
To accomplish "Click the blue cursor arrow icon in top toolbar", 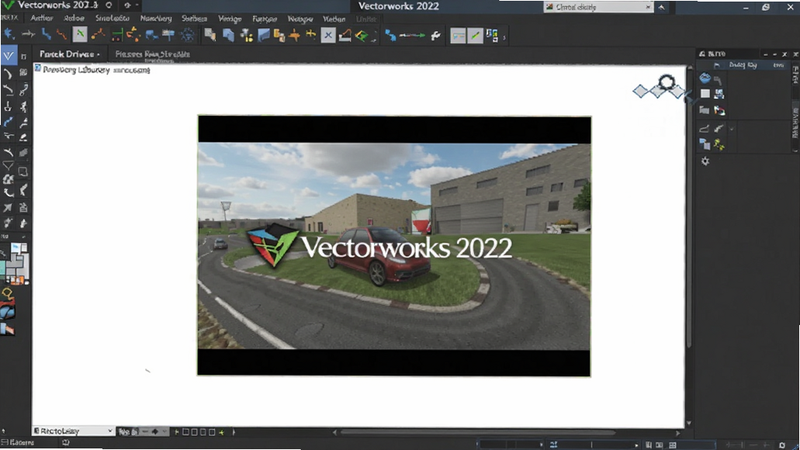I will pyautogui.click(x=9, y=35).
